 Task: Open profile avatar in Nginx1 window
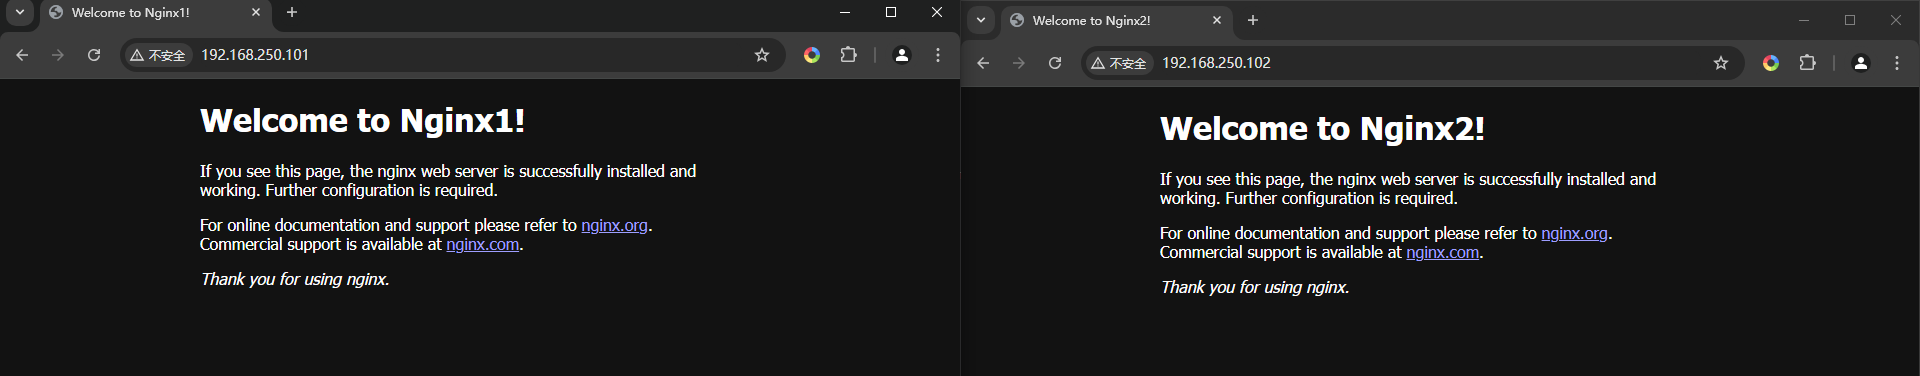coord(901,55)
